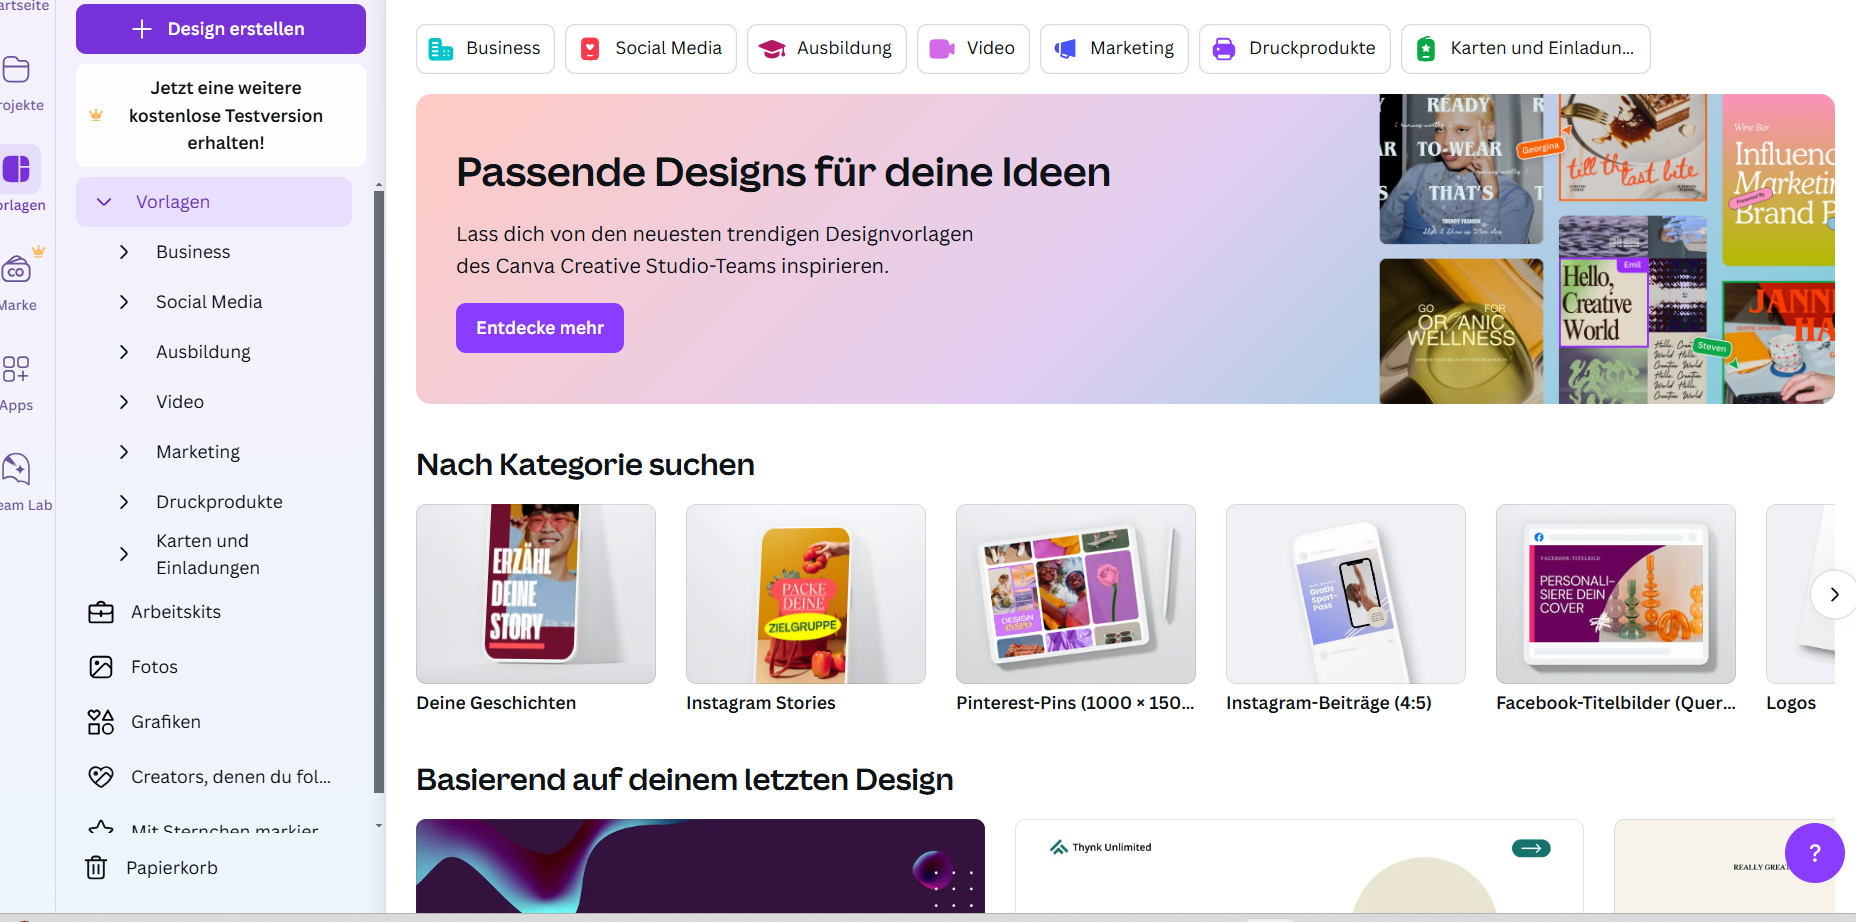Click the sidebar panel vertical scrollbar
The width and height of the screenshot is (1856, 922).
pyautogui.click(x=379, y=490)
